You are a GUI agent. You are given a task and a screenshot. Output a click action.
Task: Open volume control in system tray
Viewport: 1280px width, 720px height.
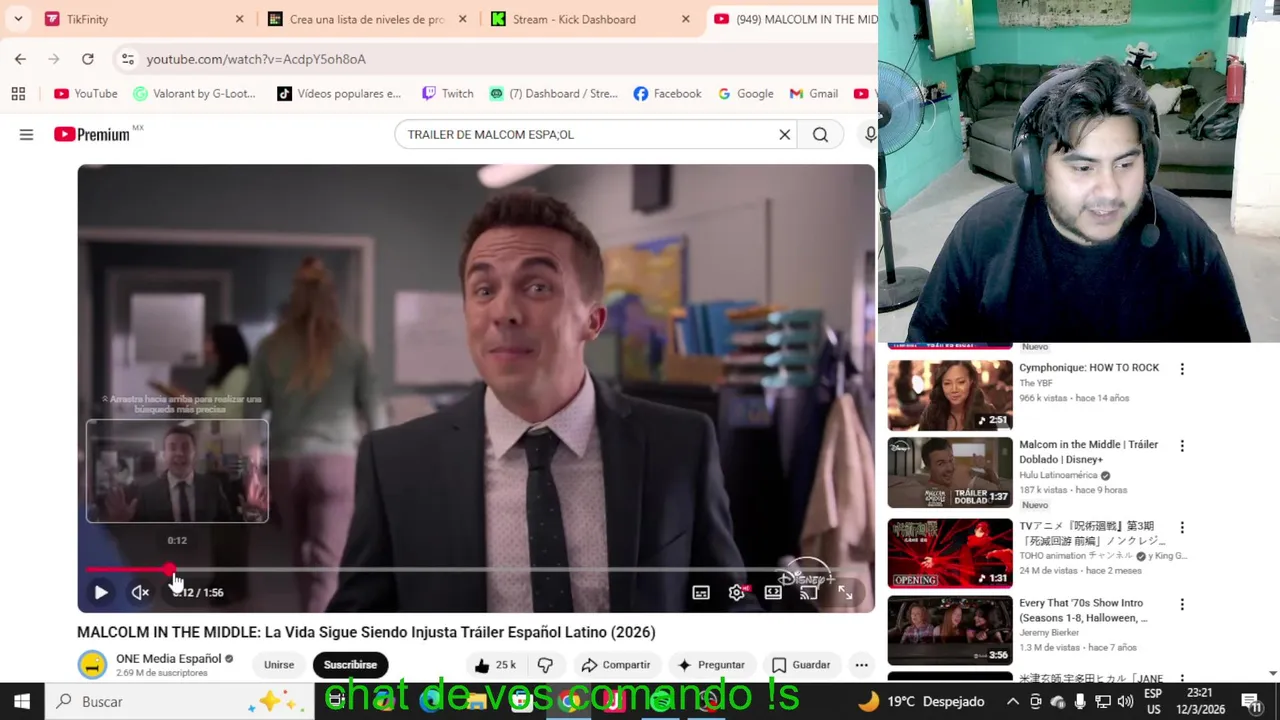click(x=1125, y=702)
